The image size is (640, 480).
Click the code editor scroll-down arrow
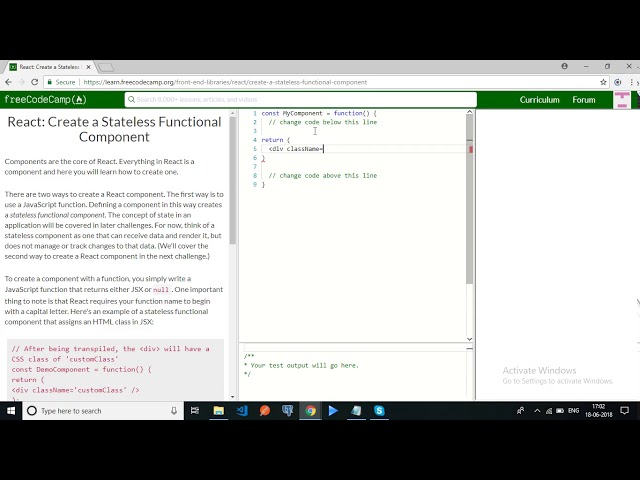469,339
